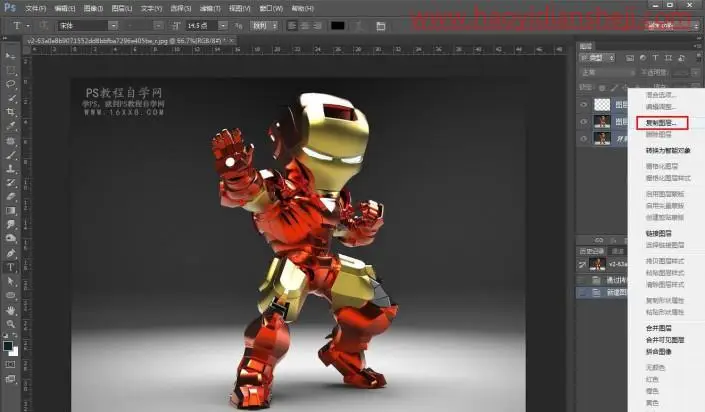This screenshot has width=705, height=412.
Task: Click the adjustment layer filter icon
Action: [x=643, y=58]
